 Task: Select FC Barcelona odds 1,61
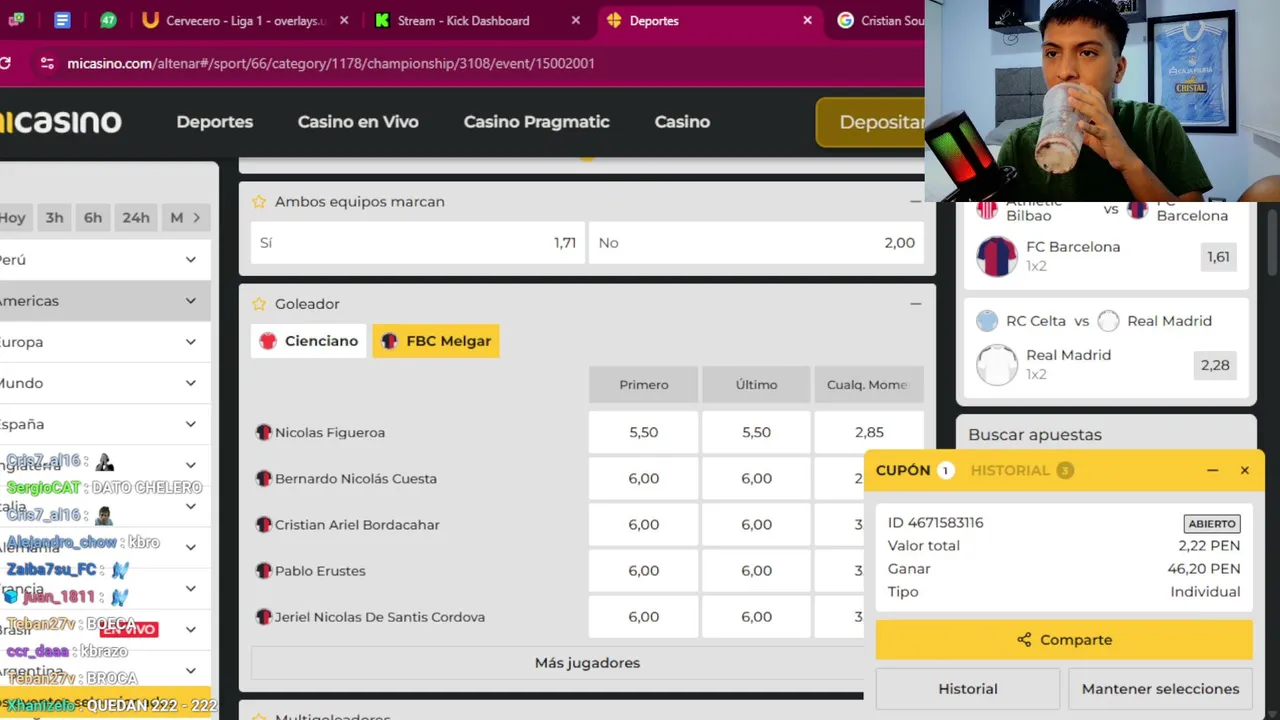pos(1218,257)
